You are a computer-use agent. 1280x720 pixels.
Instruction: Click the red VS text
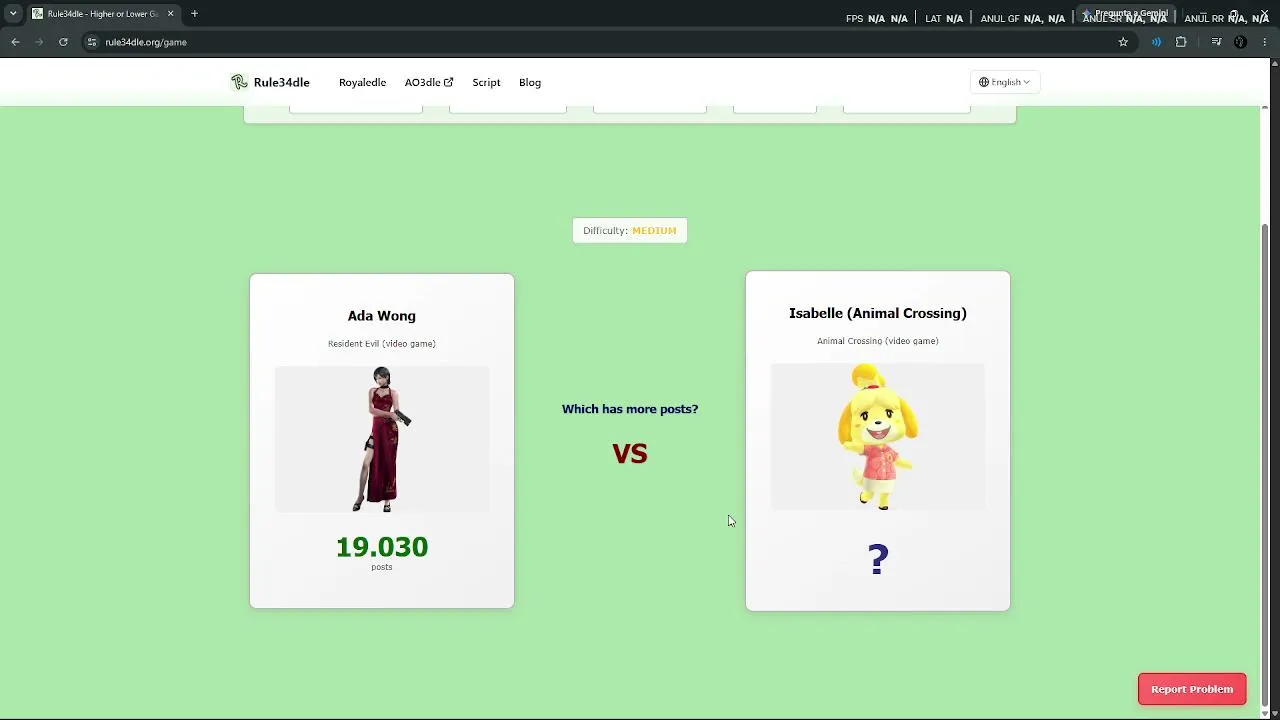(630, 454)
